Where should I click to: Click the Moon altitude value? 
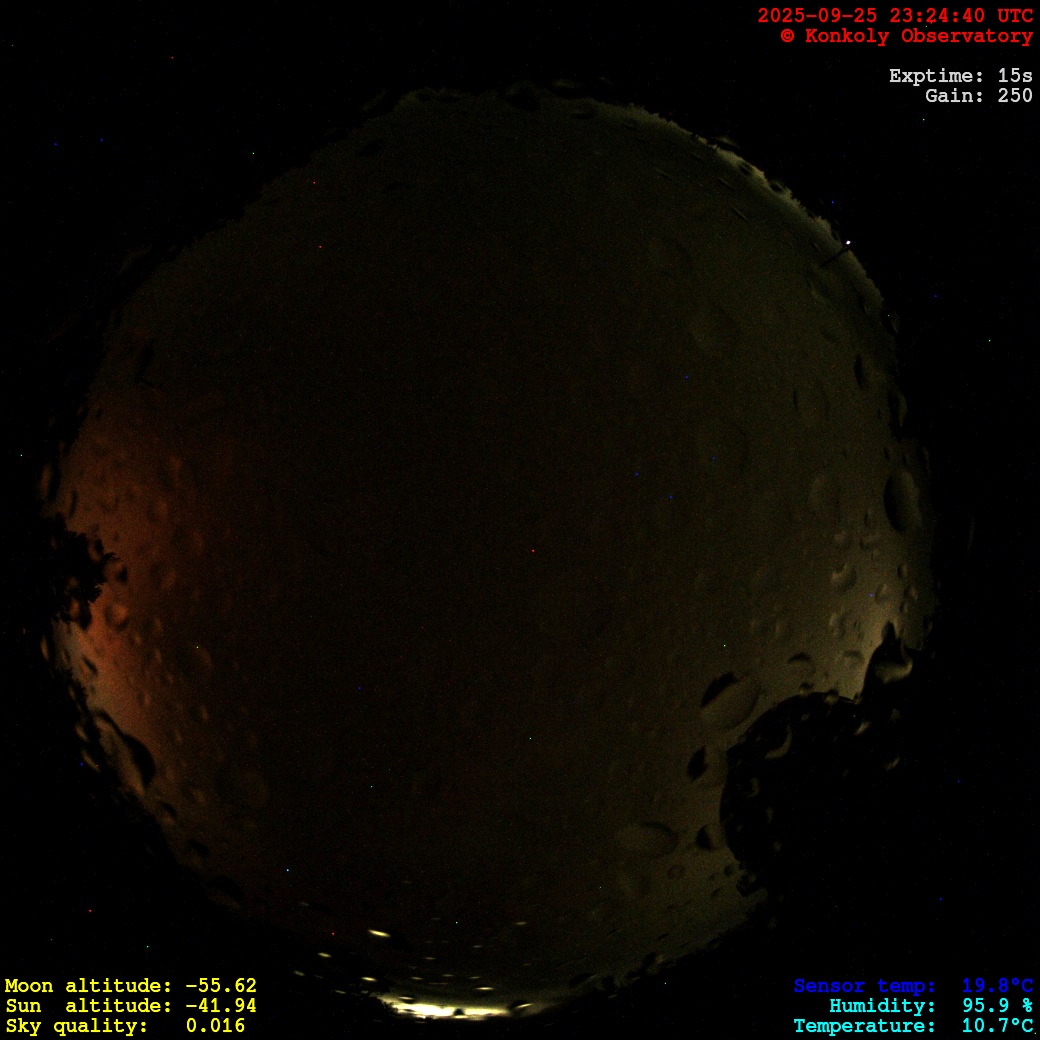[221, 986]
